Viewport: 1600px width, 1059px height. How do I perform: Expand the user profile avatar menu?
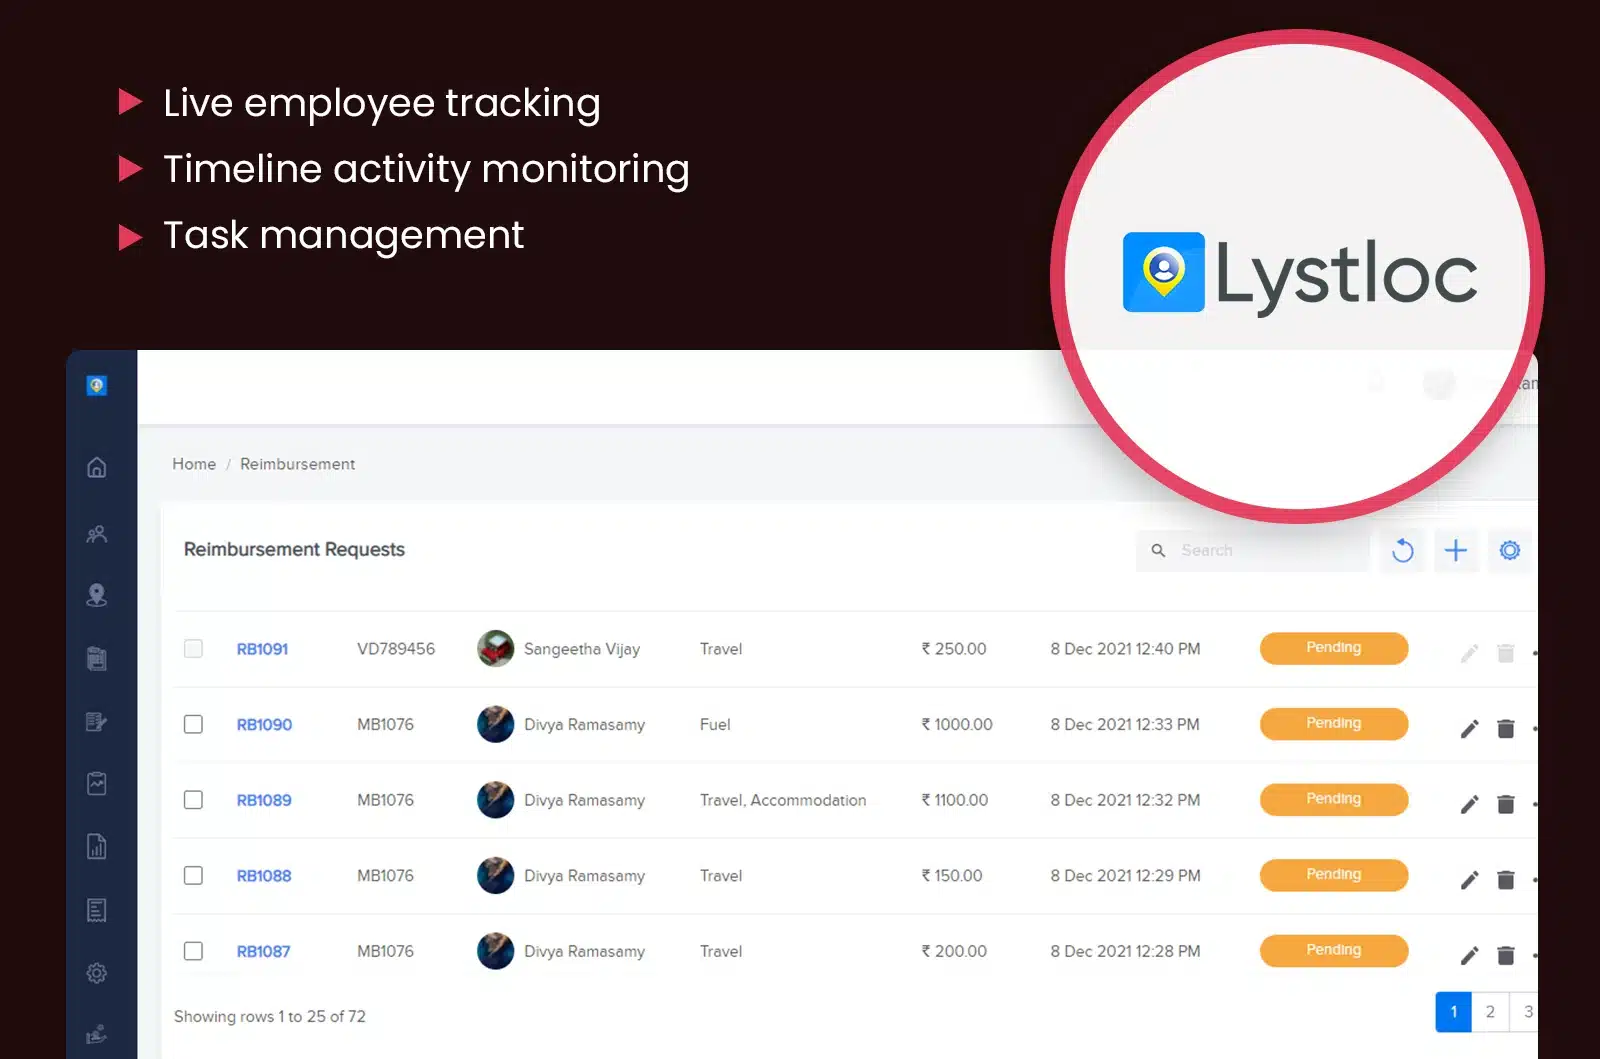(1439, 383)
